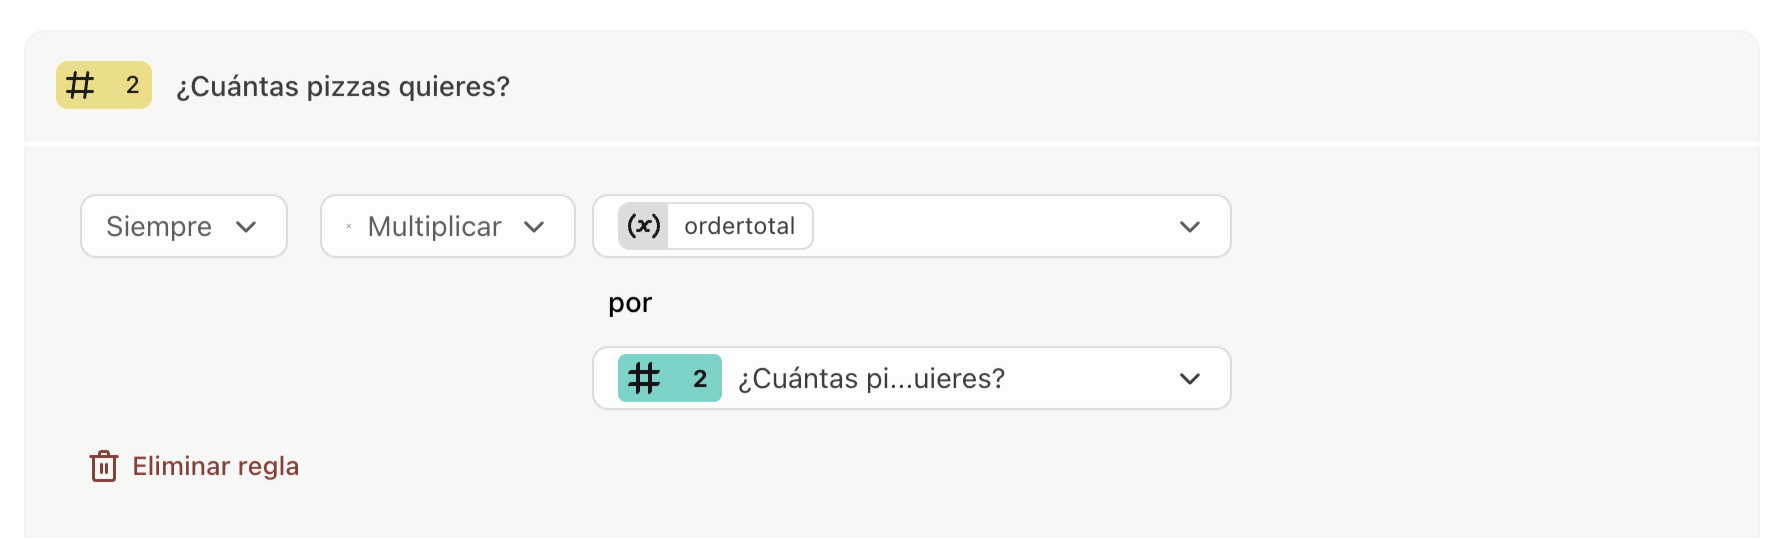Click the hash icon in yellow badge
The height and width of the screenshot is (540, 1788).
(x=81, y=86)
